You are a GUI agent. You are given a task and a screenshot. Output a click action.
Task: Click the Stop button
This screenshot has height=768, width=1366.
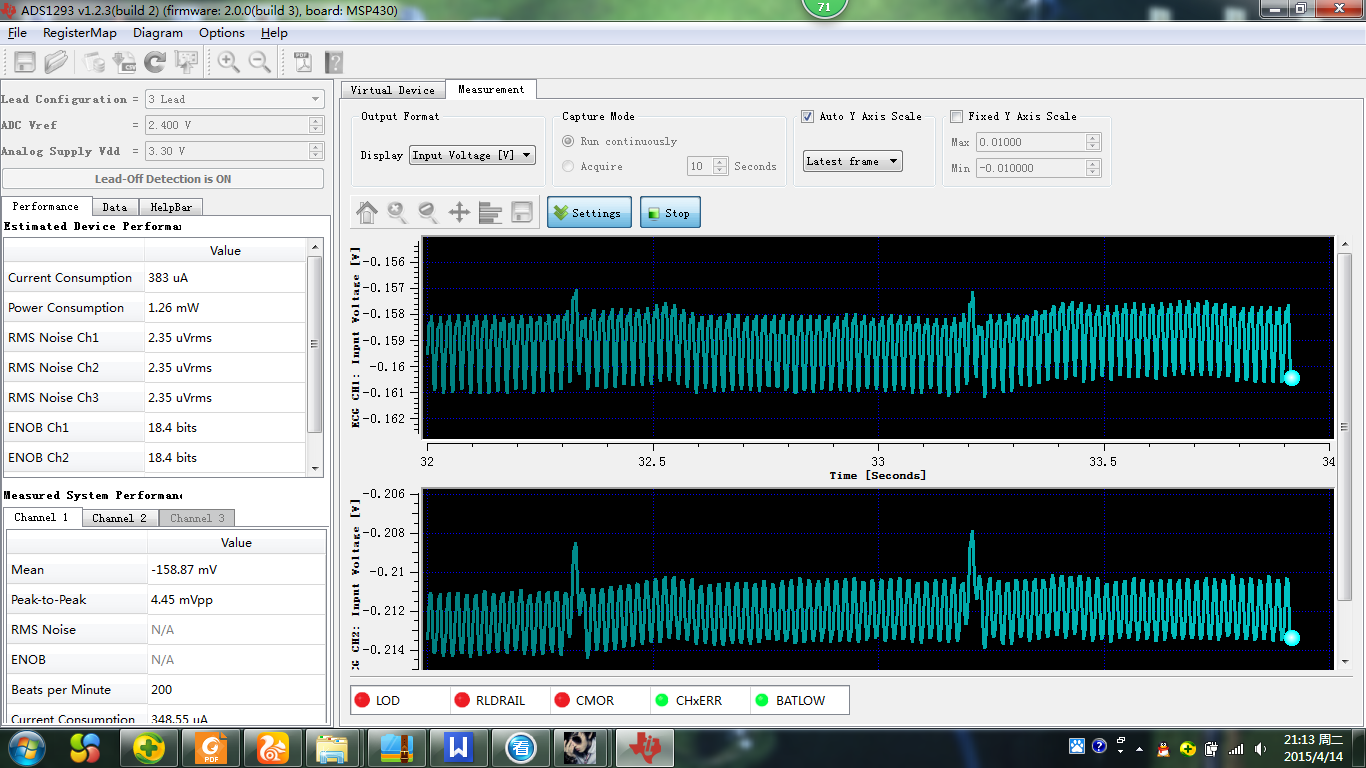(x=670, y=213)
